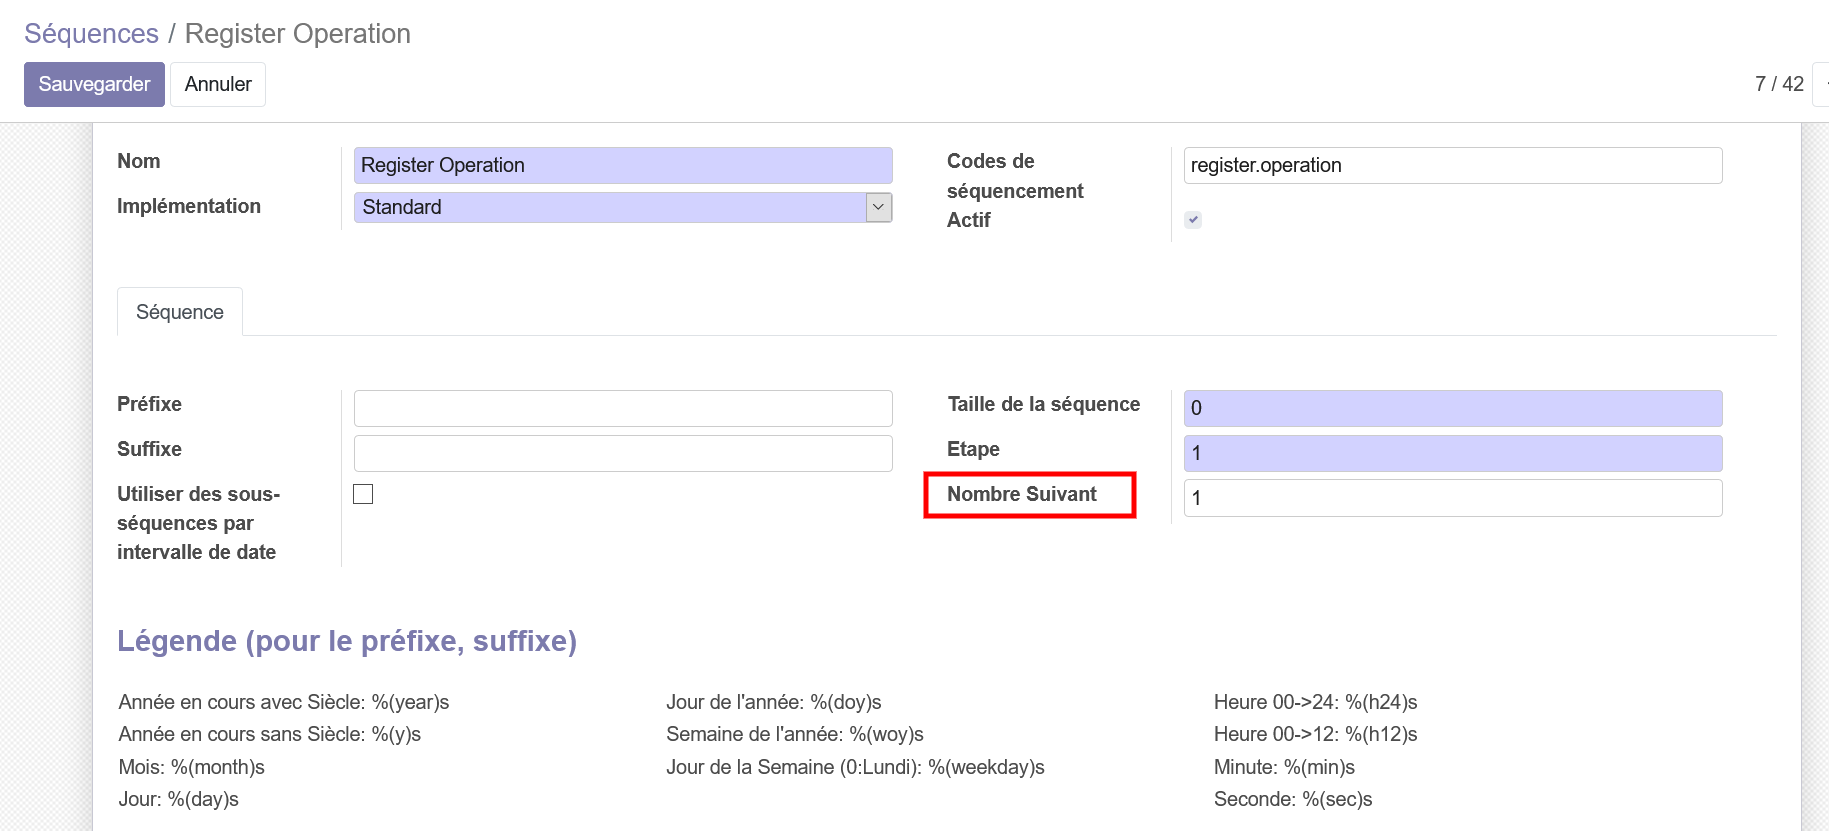
Task: Click the 7 / 42 pager counter
Action: point(1779,84)
